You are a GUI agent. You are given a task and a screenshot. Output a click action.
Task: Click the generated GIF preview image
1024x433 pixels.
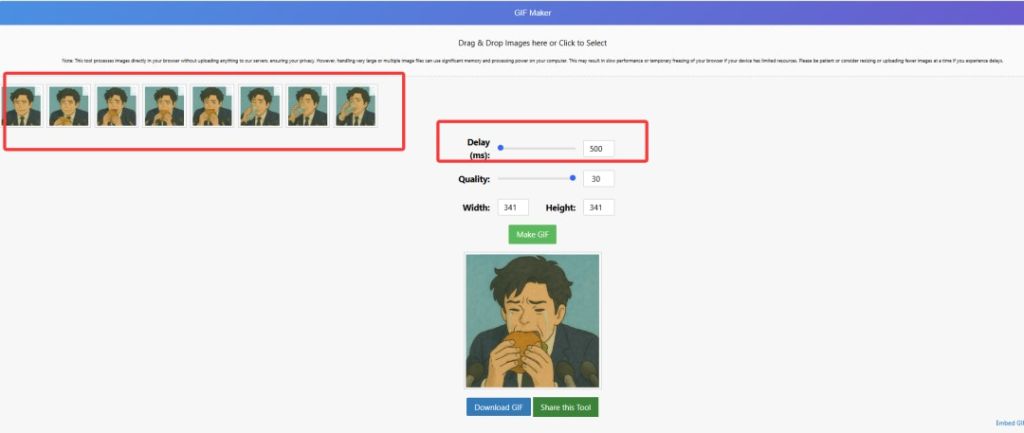pyautogui.click(x=532, y=320)
